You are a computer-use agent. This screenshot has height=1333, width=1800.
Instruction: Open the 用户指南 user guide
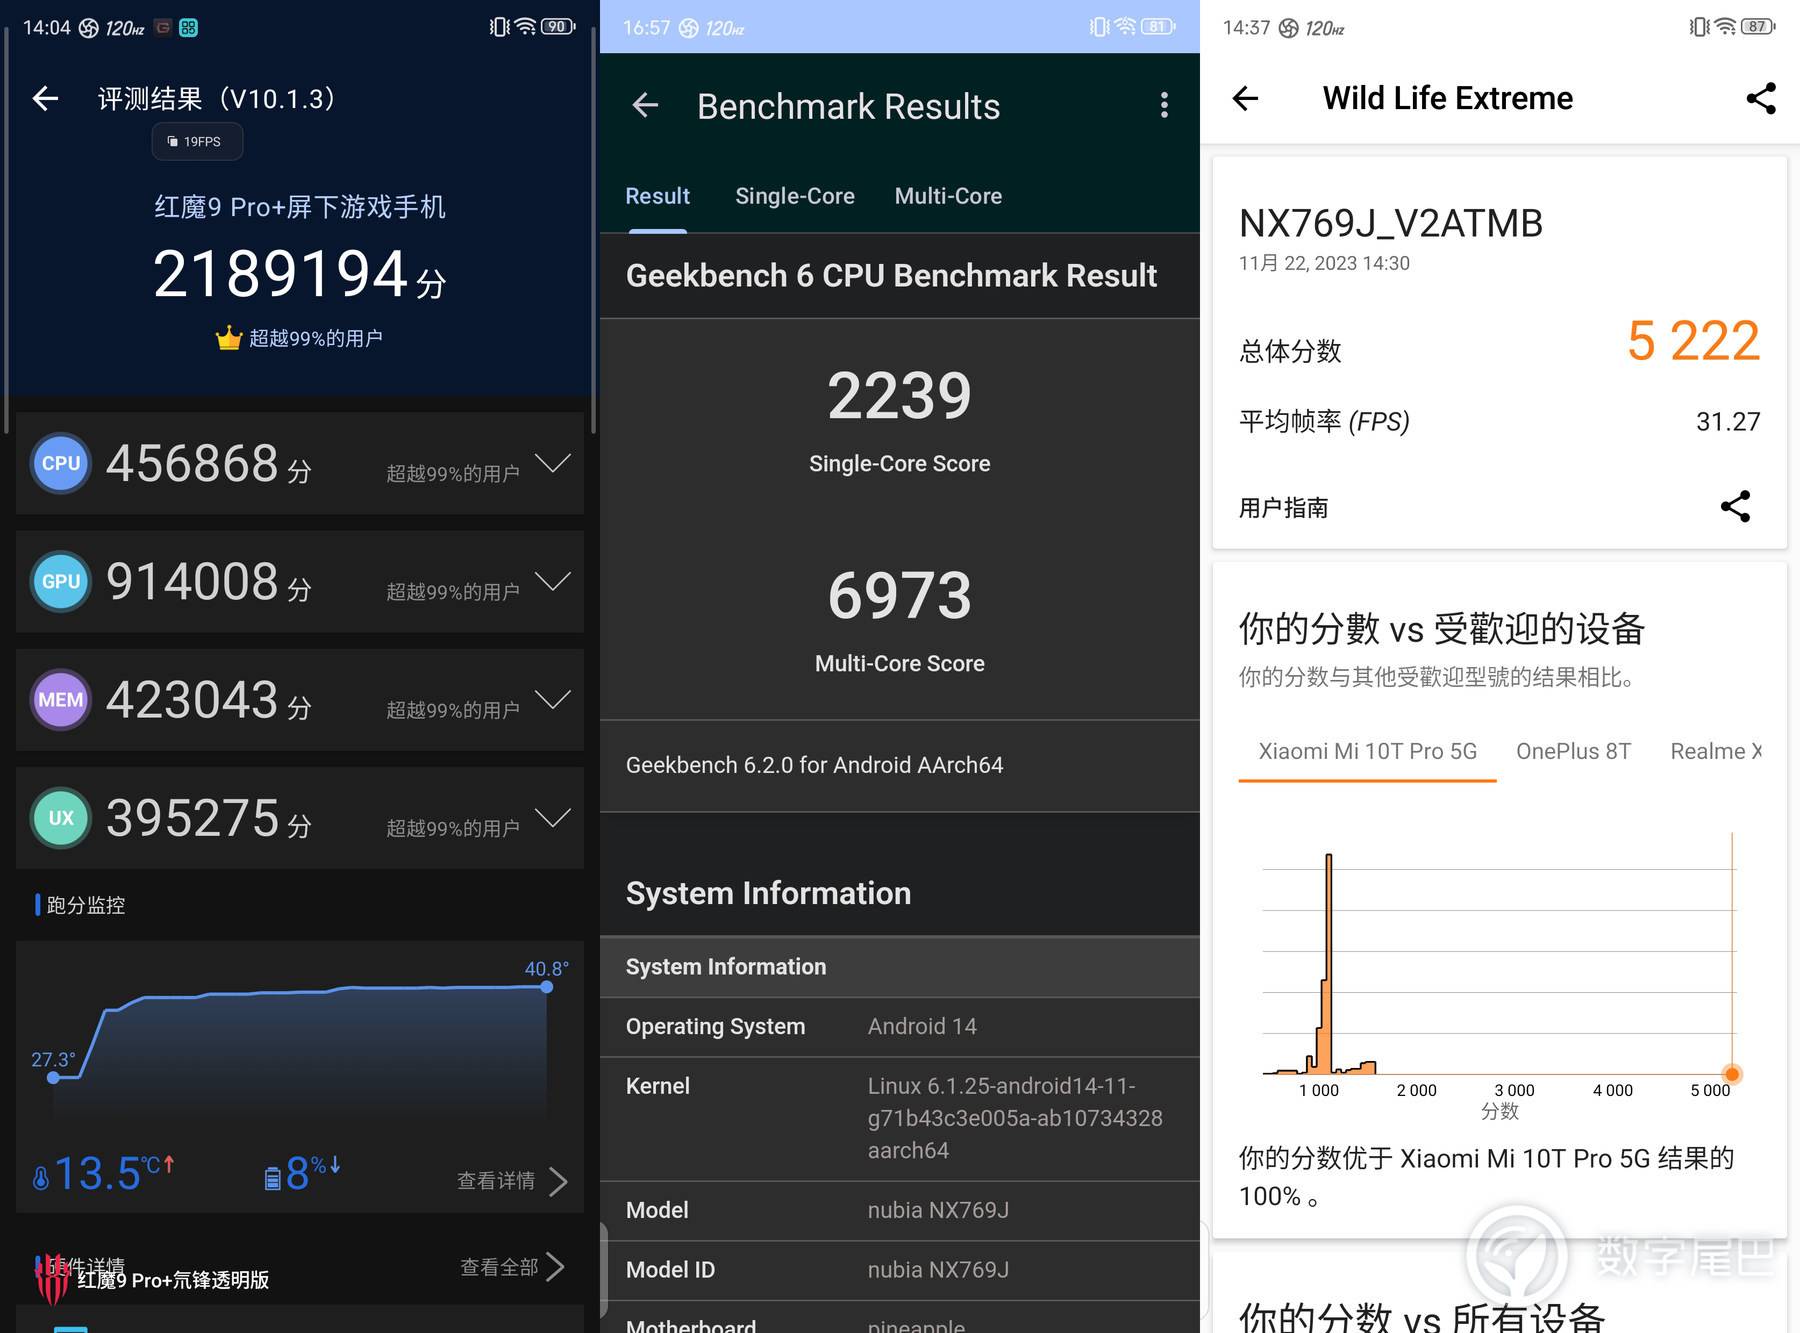pos(1284,508)
